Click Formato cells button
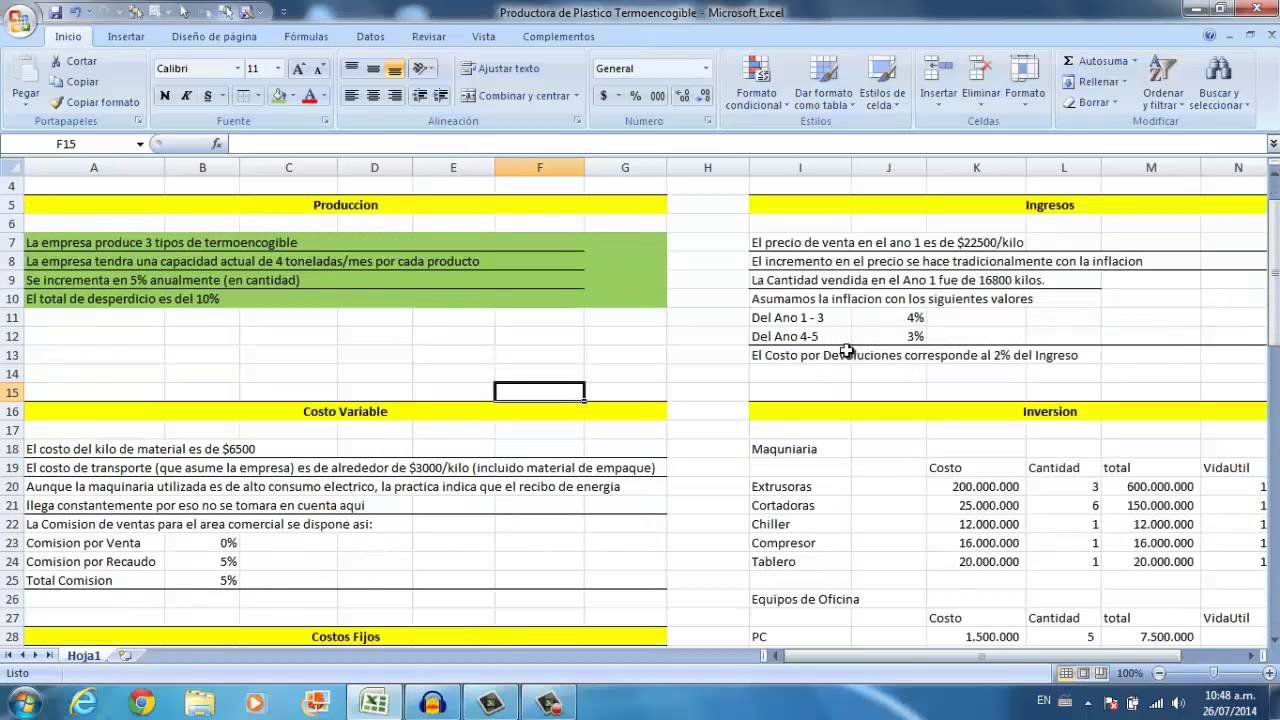The width and height of the screenshot is (1280, 720). tap(1024, 83)
